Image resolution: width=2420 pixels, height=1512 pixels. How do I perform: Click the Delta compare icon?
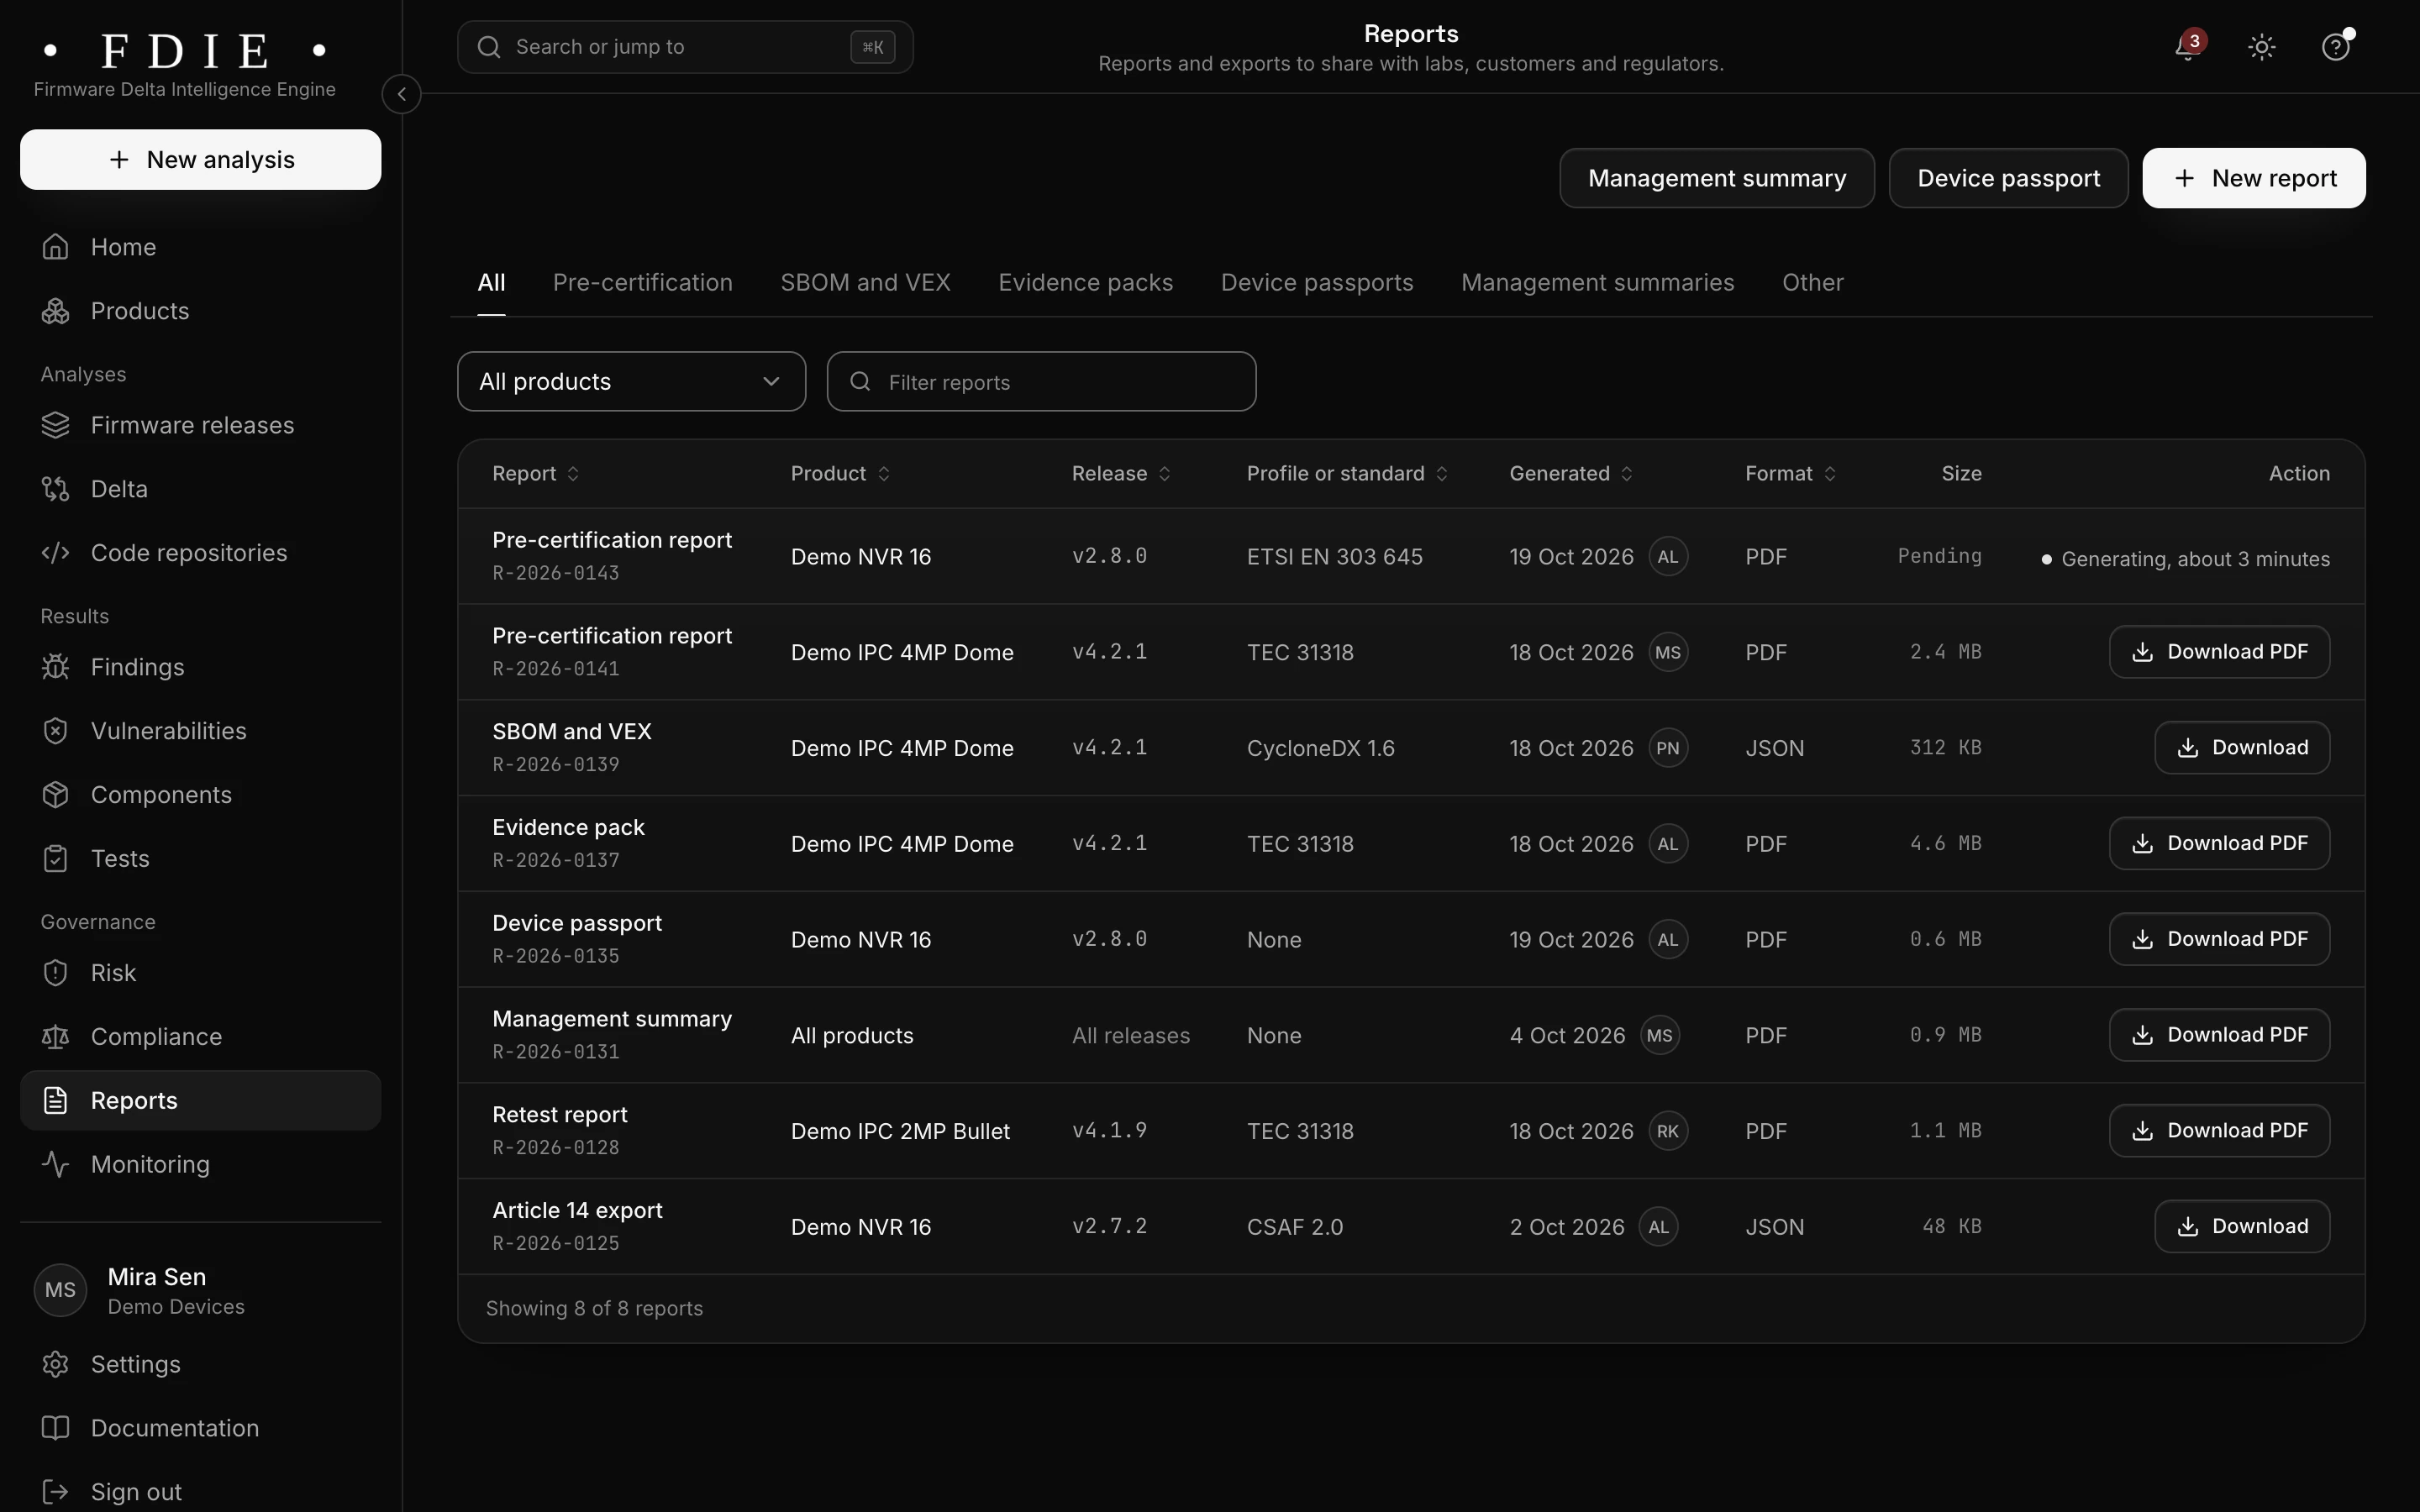(56, 489)
